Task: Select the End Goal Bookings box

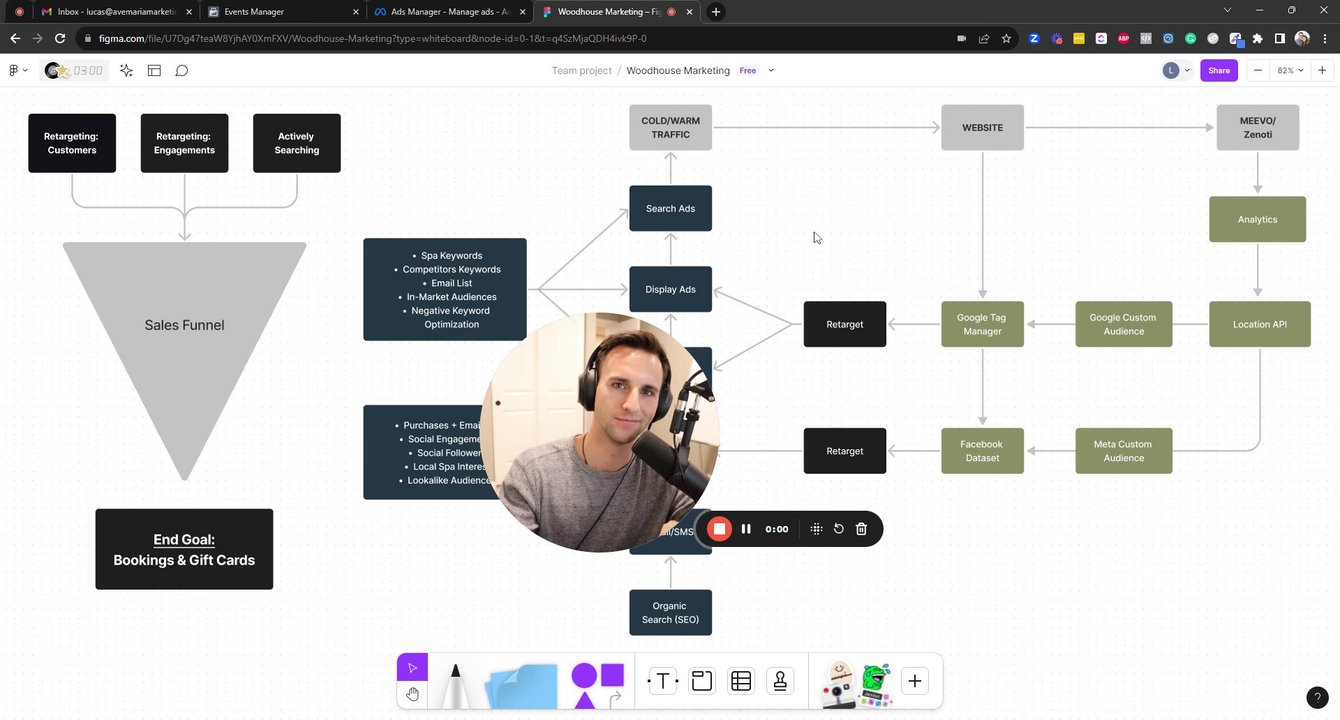Action: coord(184,549)
